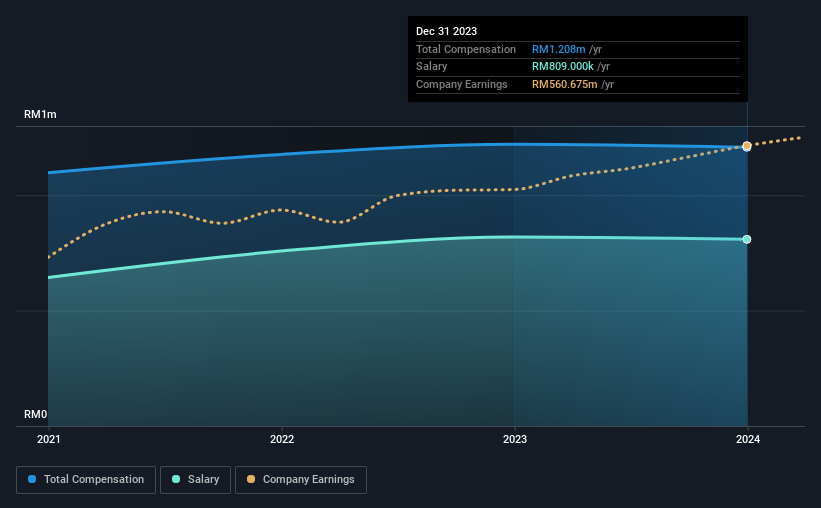Click the orange dot in Company Earnings legend
This screenshot has height=508, width=821.
(251, 479)
